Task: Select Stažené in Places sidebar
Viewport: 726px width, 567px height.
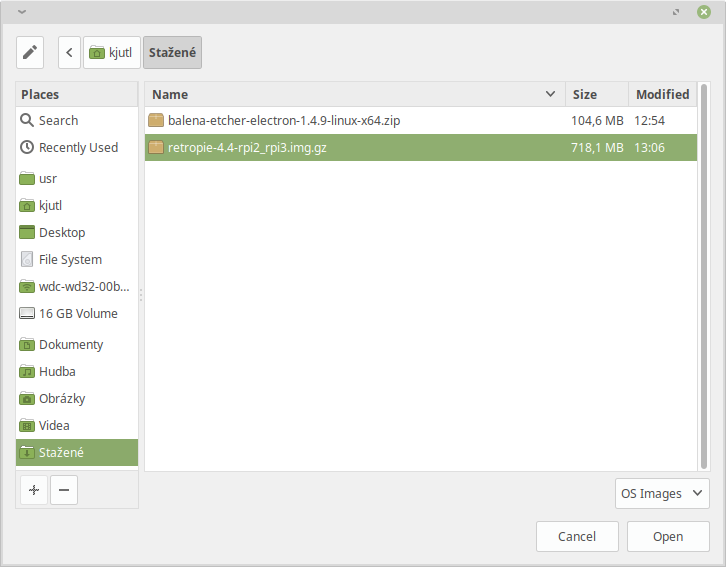Action: 77,452
